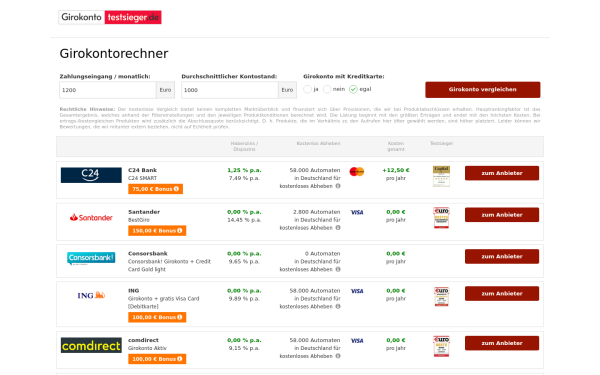Click the 'Testsiegel' column header
600x375 pixels.
point(441,143)
